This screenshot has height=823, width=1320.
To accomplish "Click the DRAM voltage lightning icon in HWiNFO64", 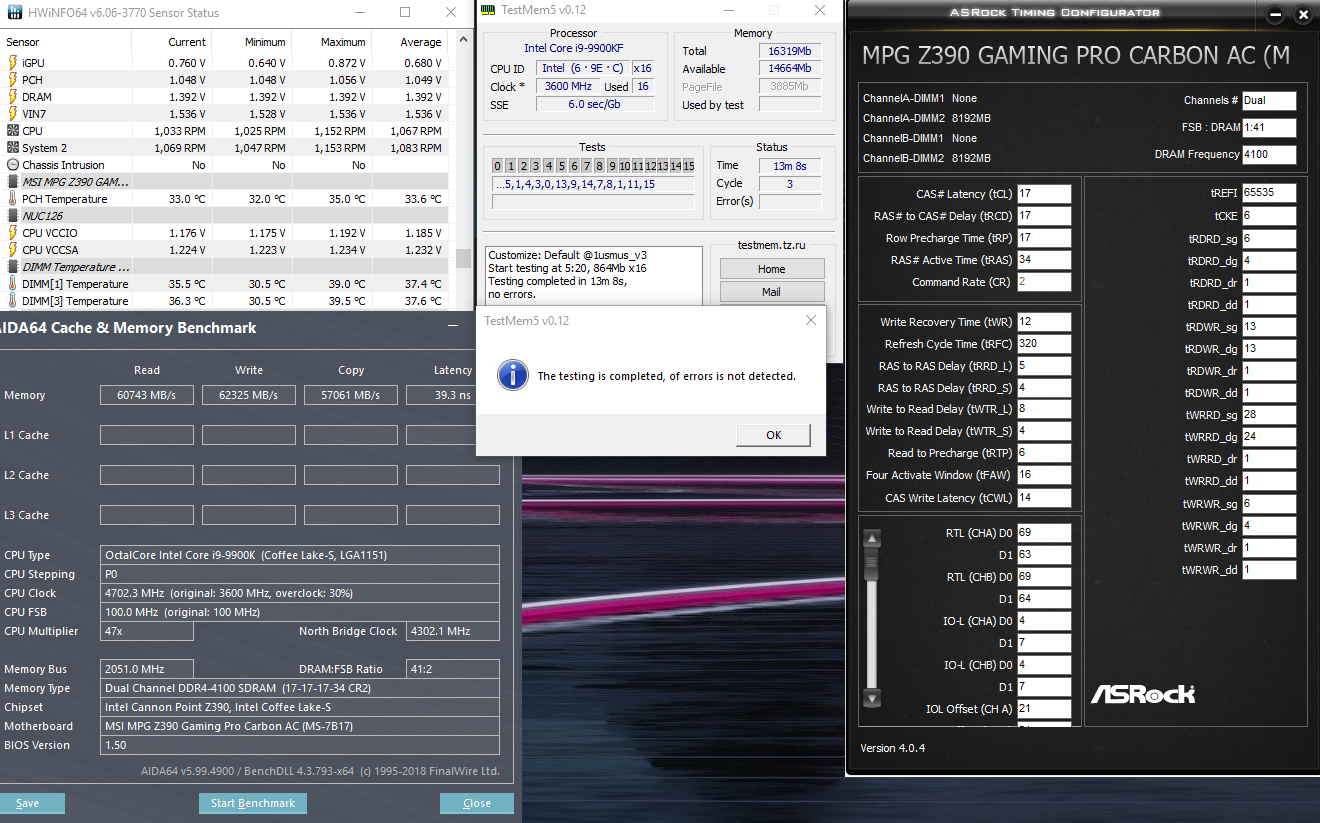I will coord(13,97).
